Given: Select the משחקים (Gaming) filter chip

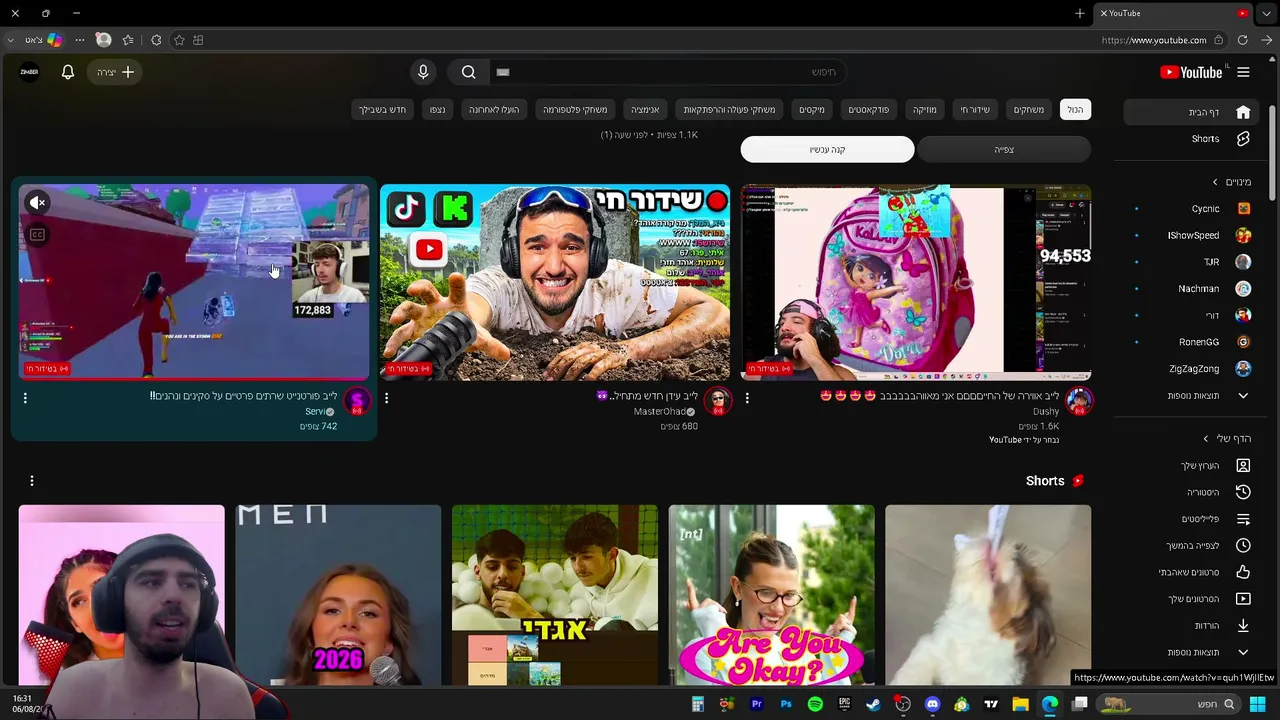Looking at the screenshot, I should (1028, 109).
